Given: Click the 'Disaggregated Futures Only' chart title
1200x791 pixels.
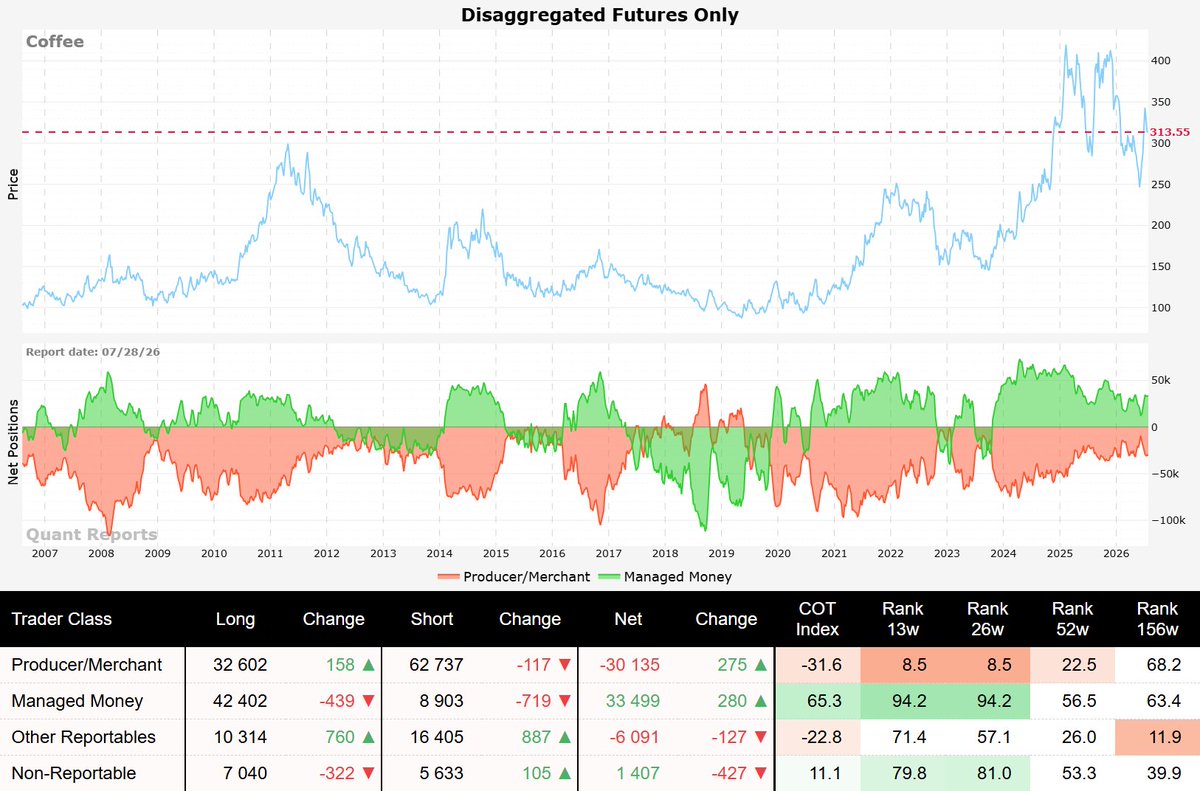Looking at the screenshot, I should (599, 14).
